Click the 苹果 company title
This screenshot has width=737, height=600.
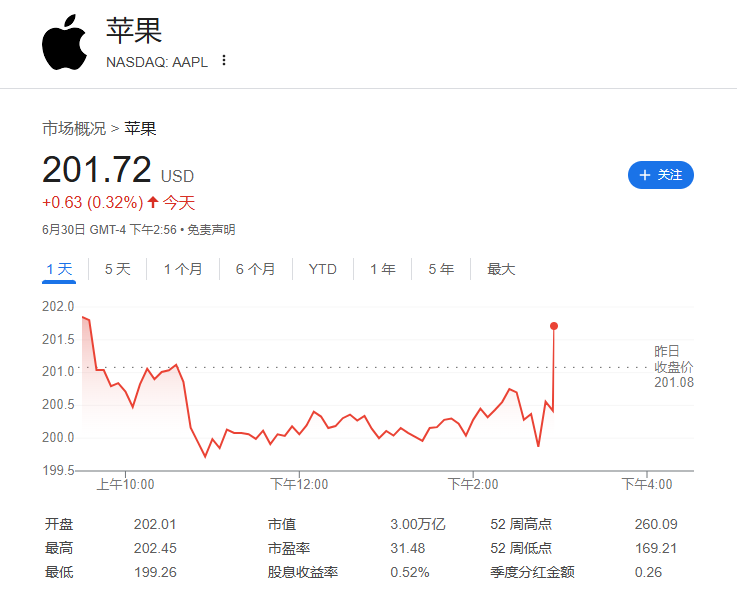click(x=134, y=31)
